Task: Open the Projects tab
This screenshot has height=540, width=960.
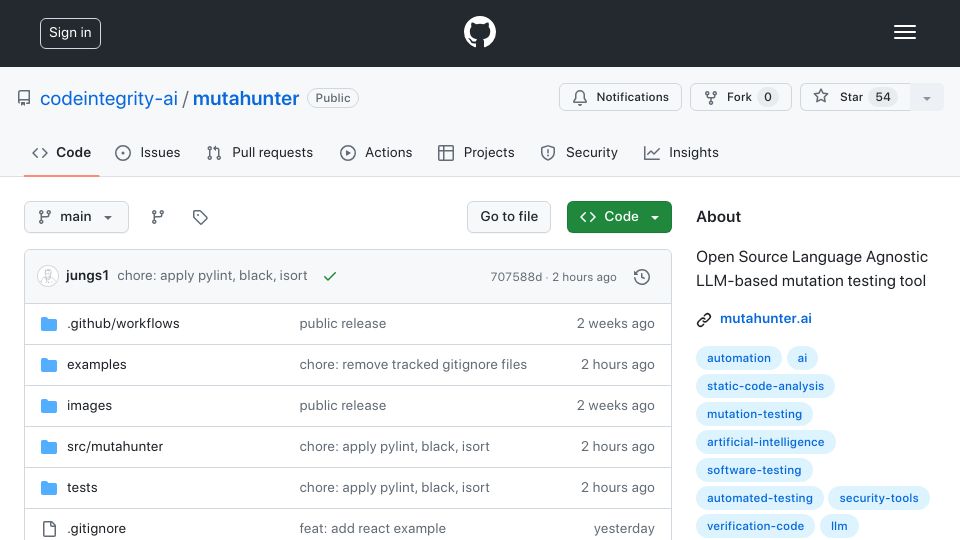Action: [x=476, y=152]
